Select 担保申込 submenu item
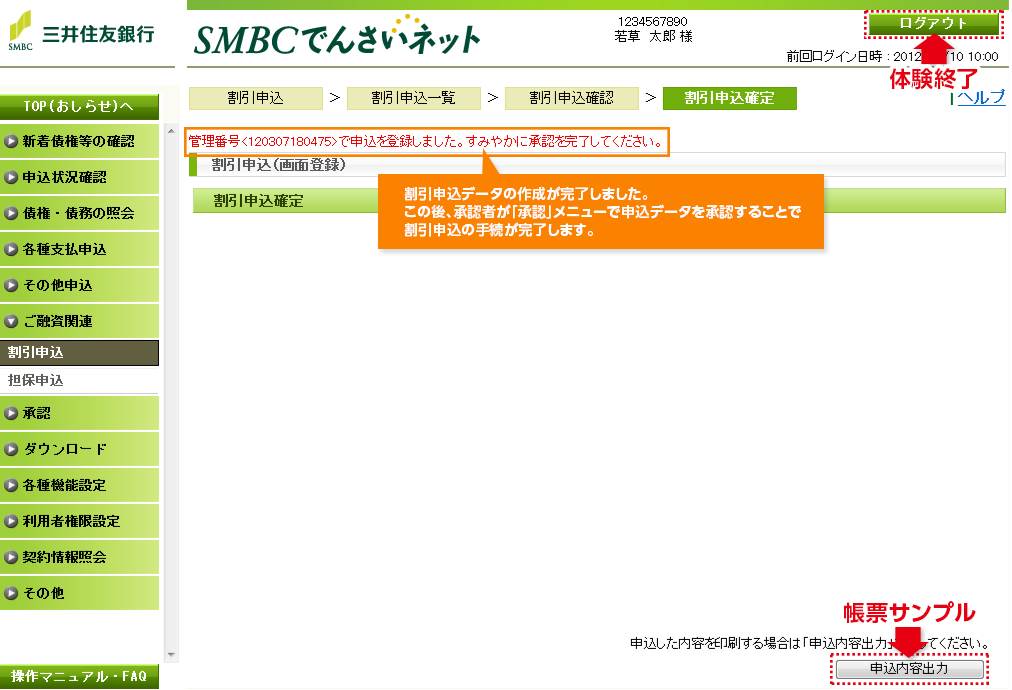Image resolution: width=1012 pixels, height=690 pixels. (x=79, y=381)
